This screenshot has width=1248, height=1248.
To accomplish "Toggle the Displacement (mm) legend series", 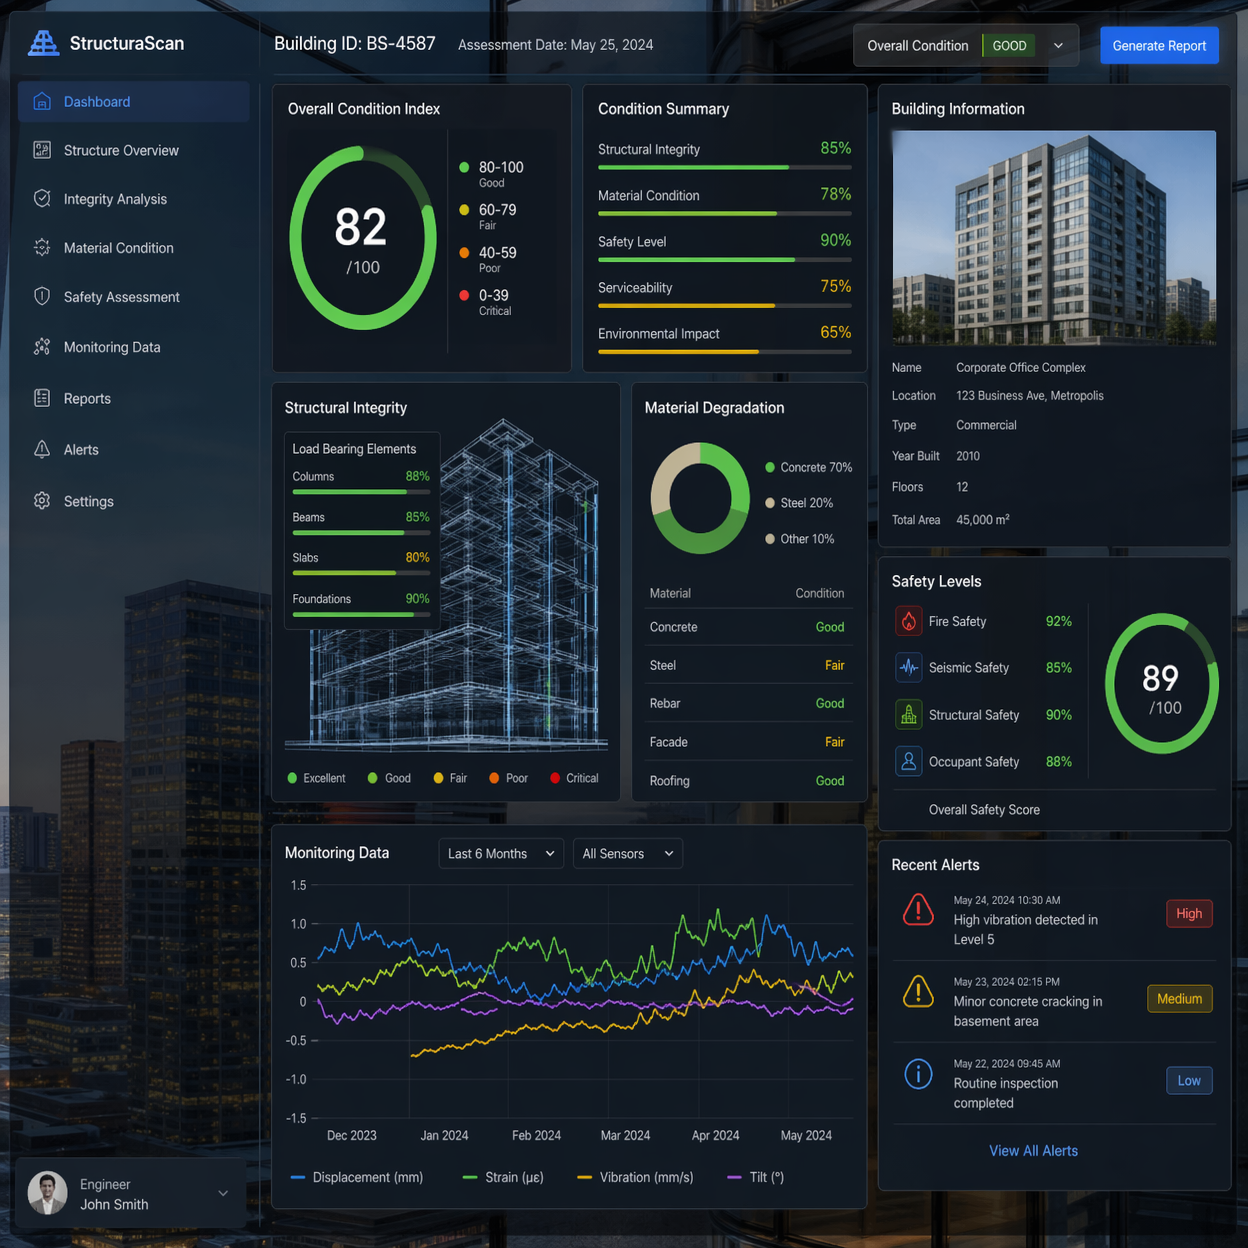I will pos(357,1177).
